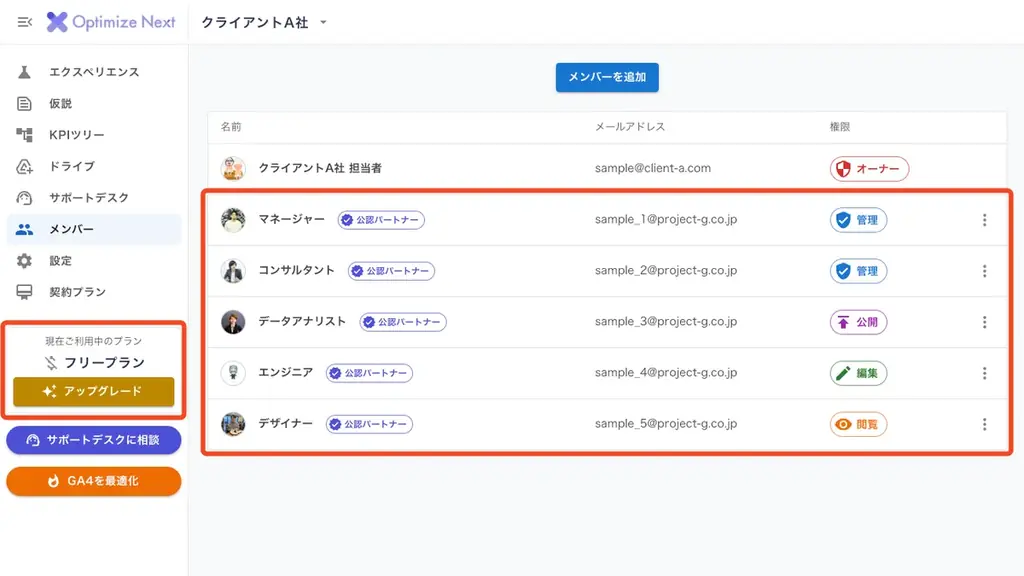Click the サポートデスクに相談 button

(x=93, y=441)
